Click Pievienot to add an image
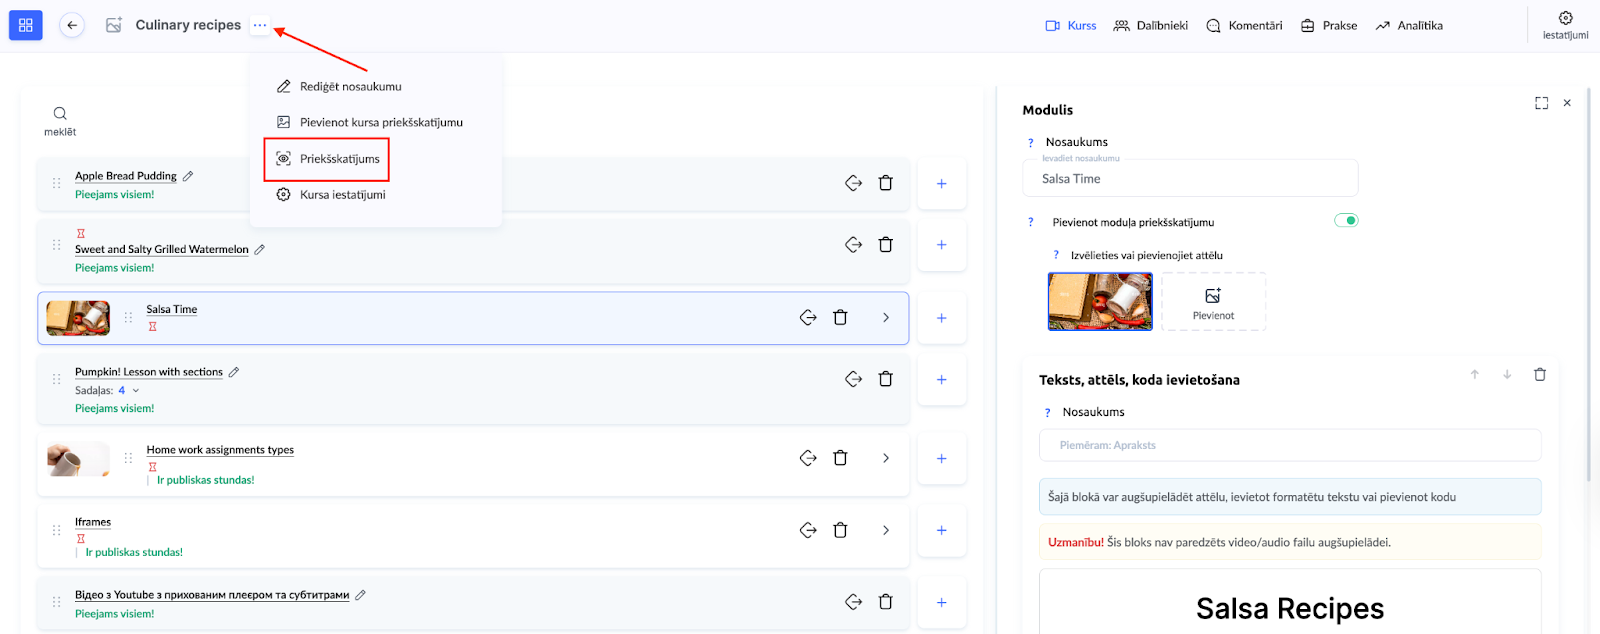Viewport: 1600px width, 634px height. pyautogui.click(x=1213, y=302)
